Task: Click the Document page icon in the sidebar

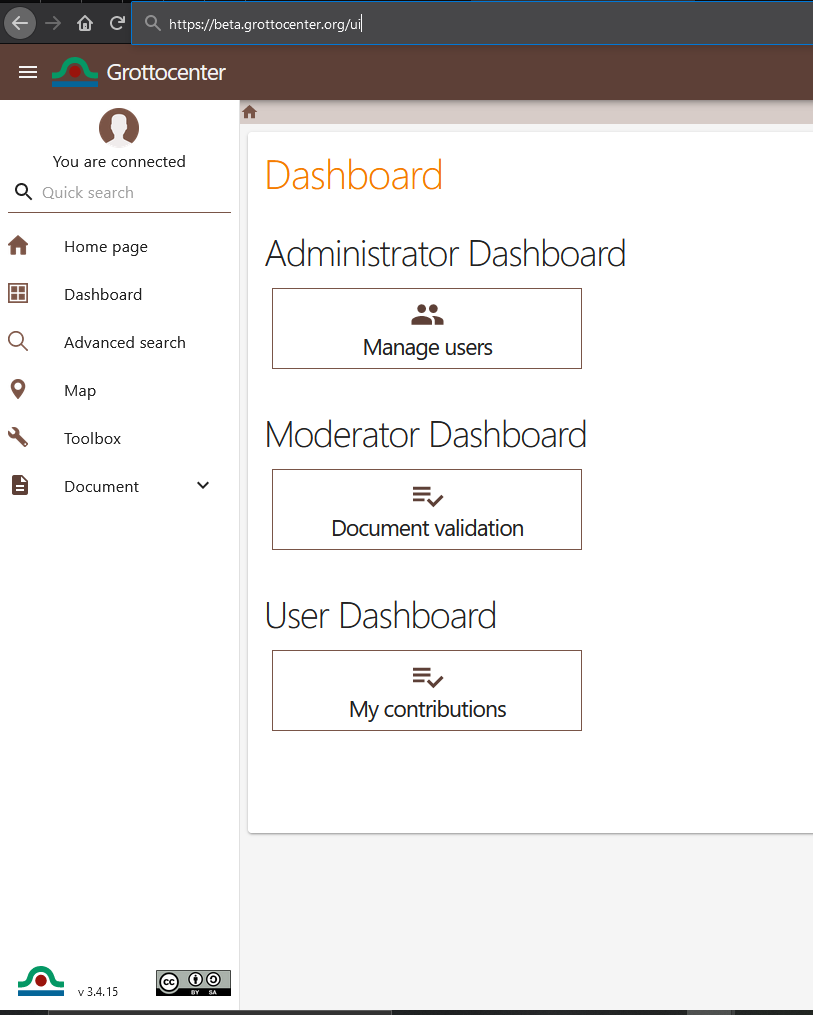Action: click(x=18, y=485)
